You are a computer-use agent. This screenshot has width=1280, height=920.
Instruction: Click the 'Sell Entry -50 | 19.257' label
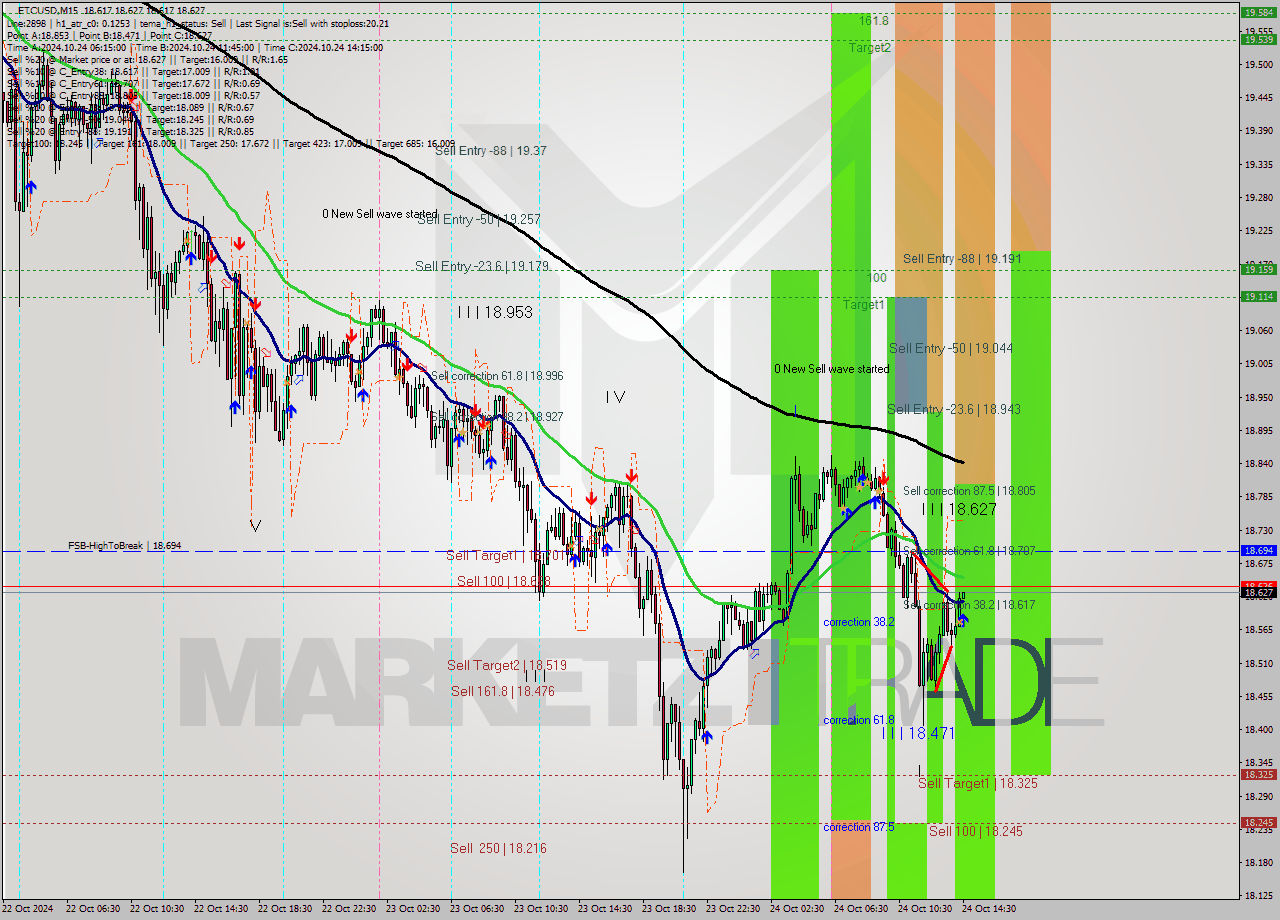point(478,219)
